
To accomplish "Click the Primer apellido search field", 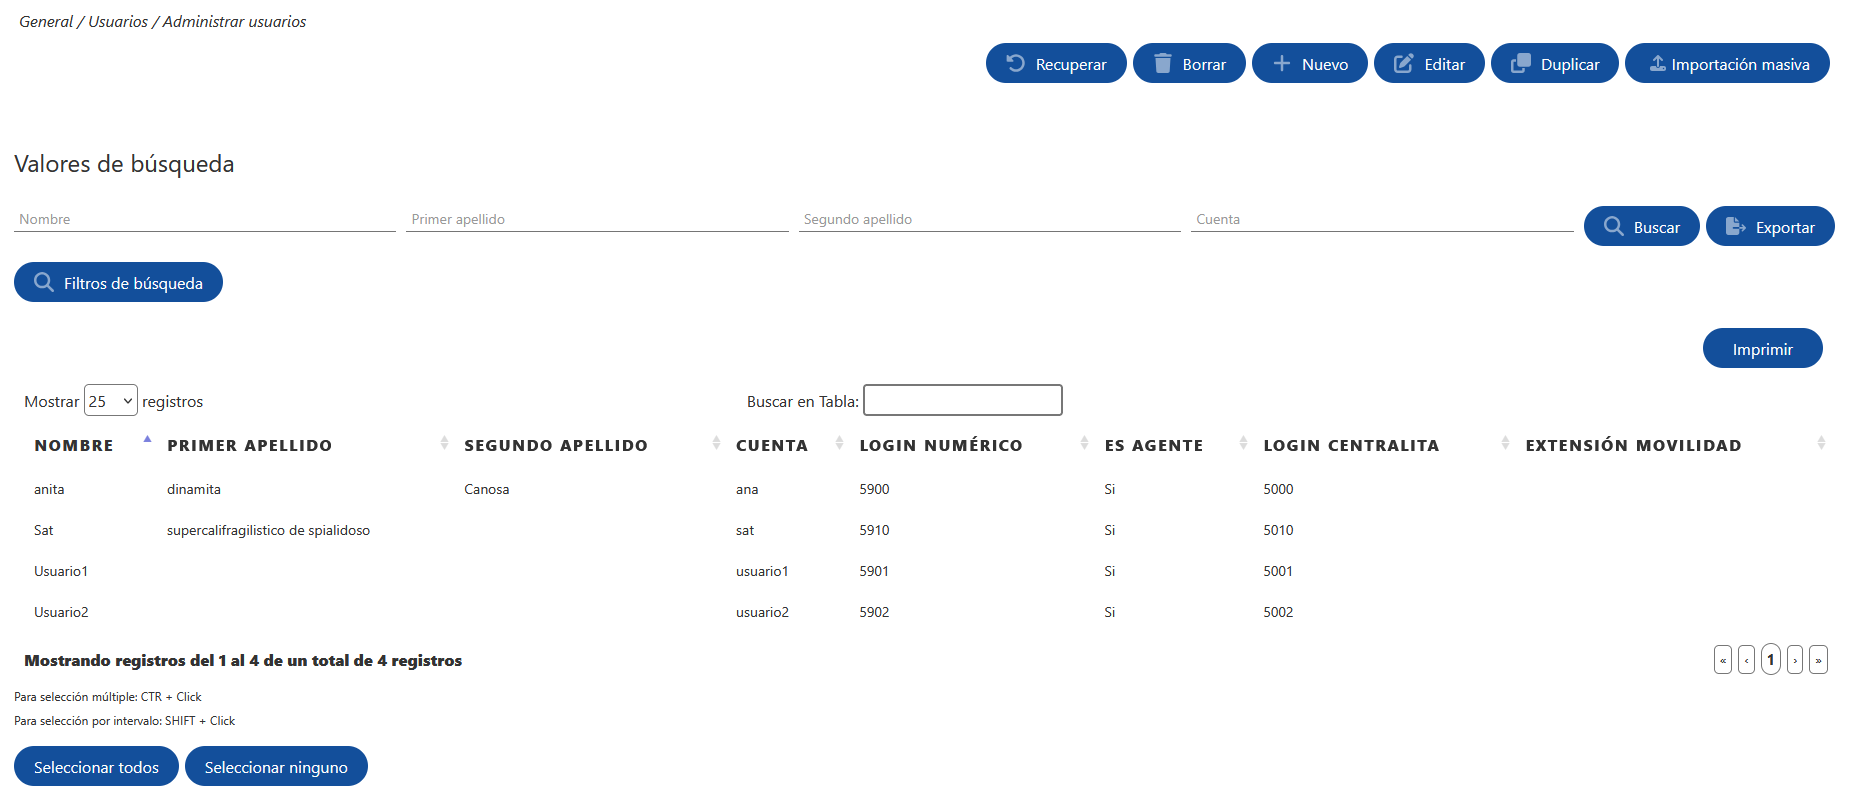I will pos(597,219).
